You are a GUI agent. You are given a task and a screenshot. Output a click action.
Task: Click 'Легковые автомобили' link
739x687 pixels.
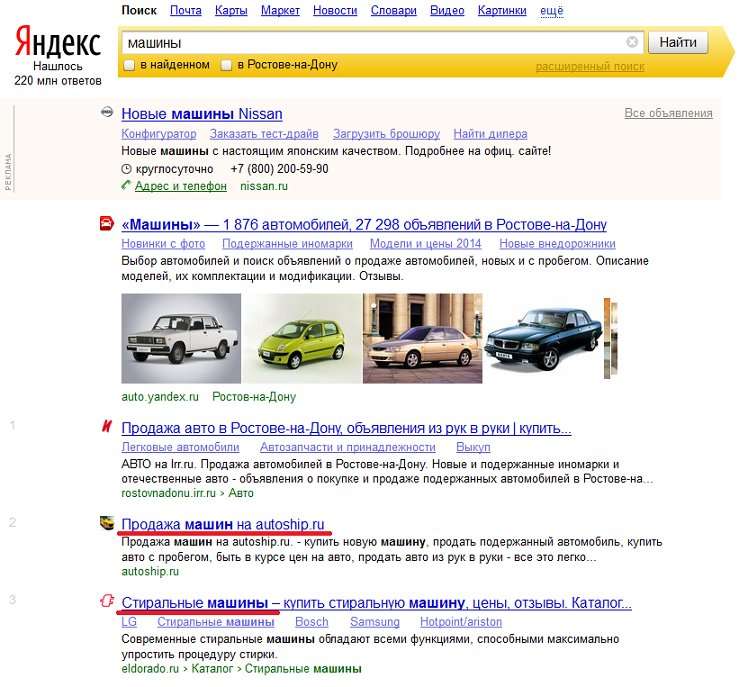coord(181,447)
